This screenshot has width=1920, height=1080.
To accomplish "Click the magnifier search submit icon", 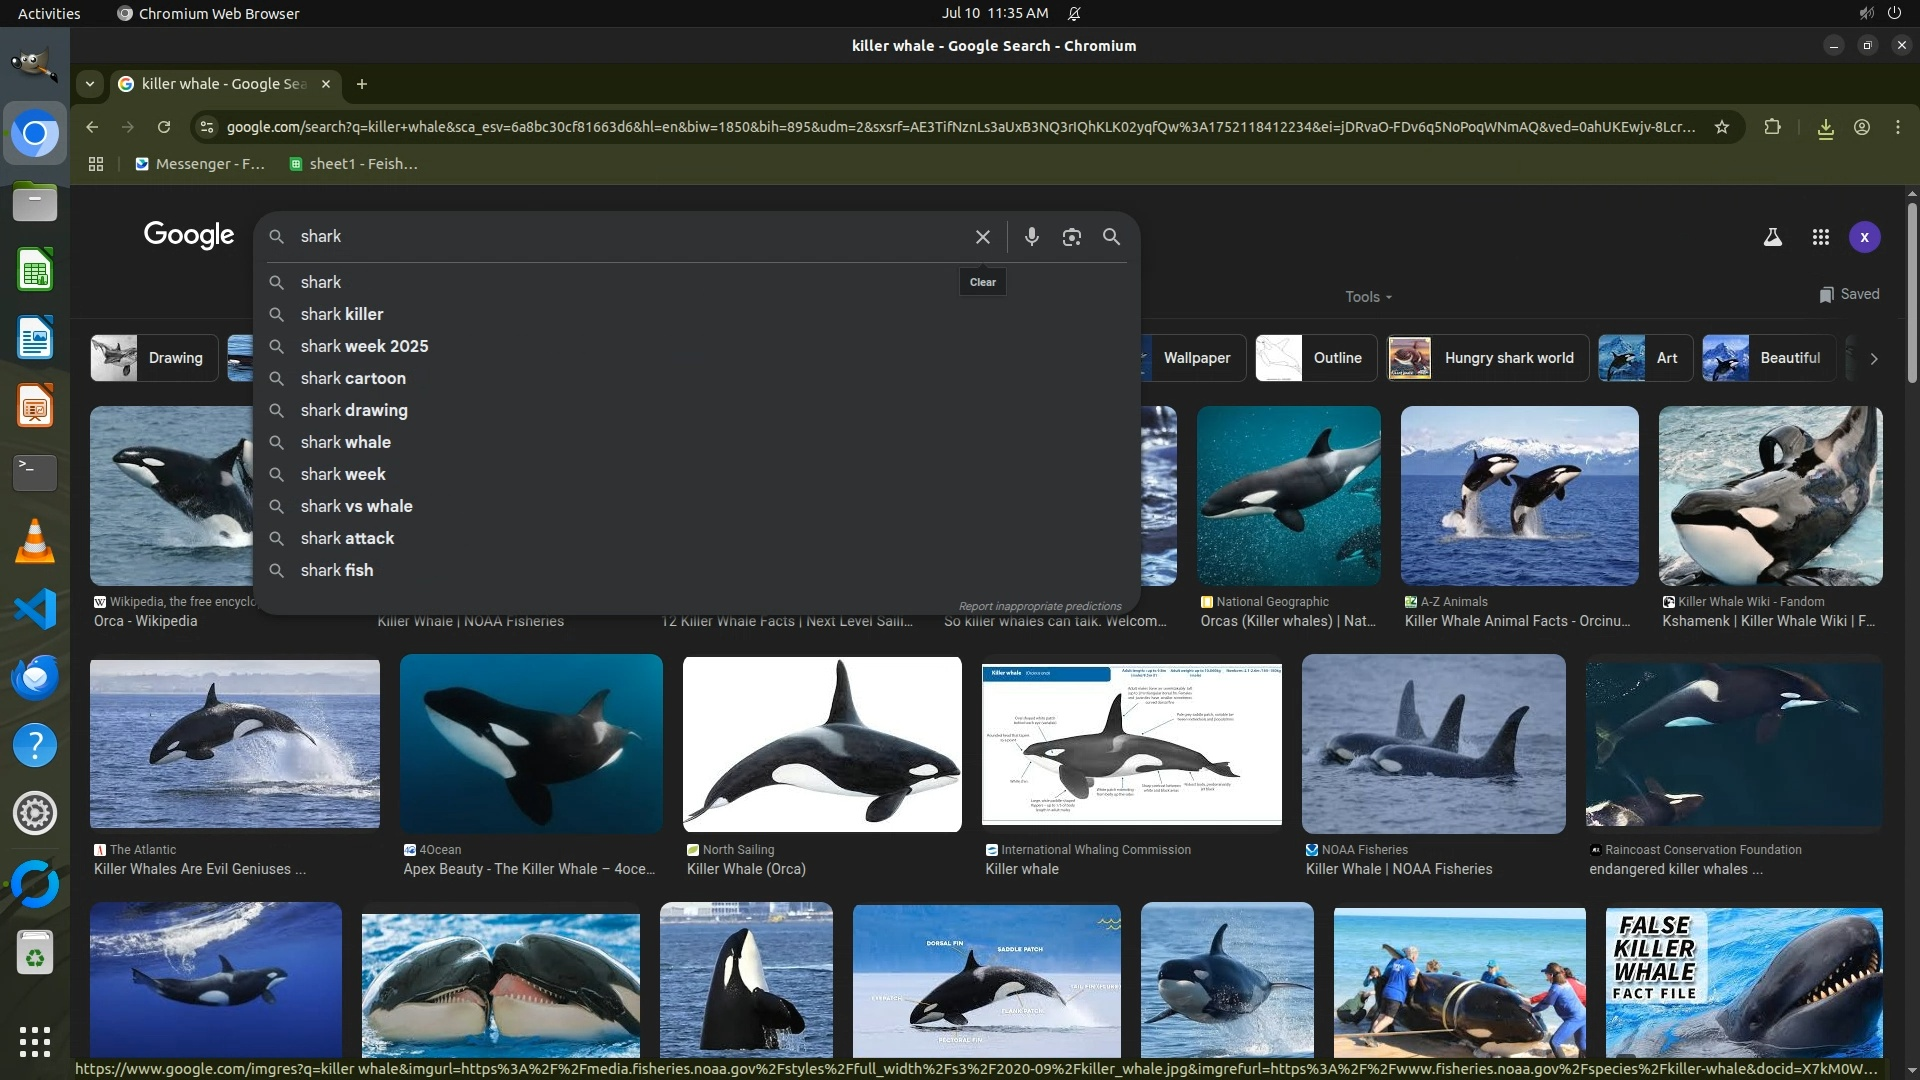I will [x=1111, y=237].
